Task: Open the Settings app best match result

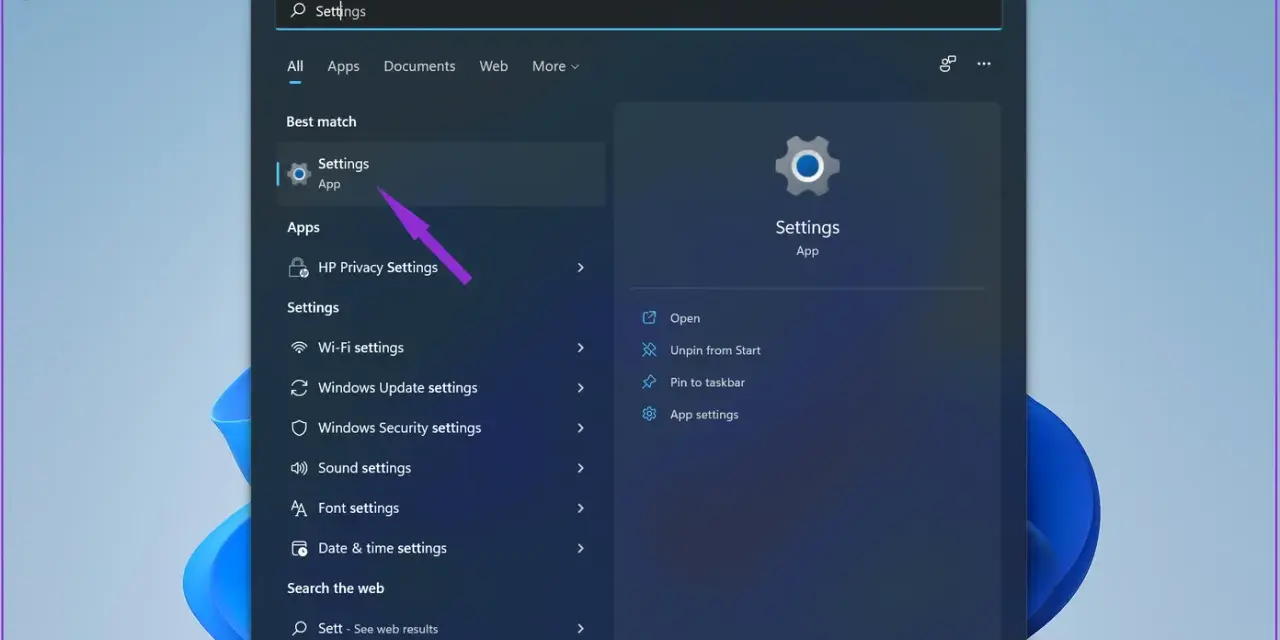Action: click(441, 174)
